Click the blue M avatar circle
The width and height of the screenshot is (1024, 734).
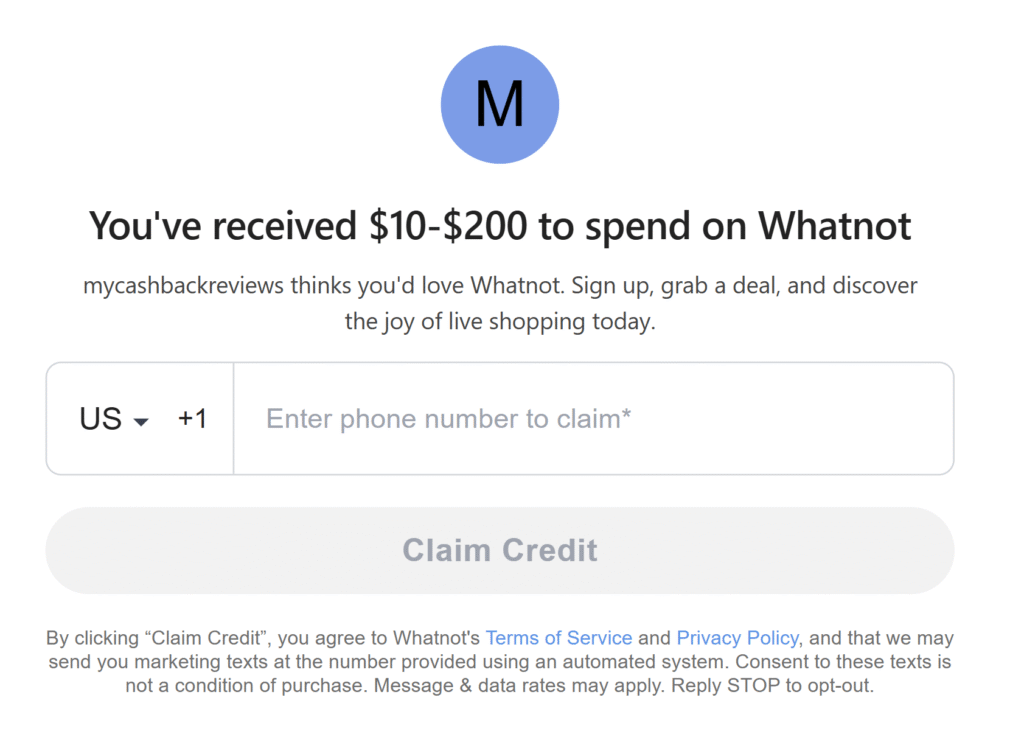(500, 105)
